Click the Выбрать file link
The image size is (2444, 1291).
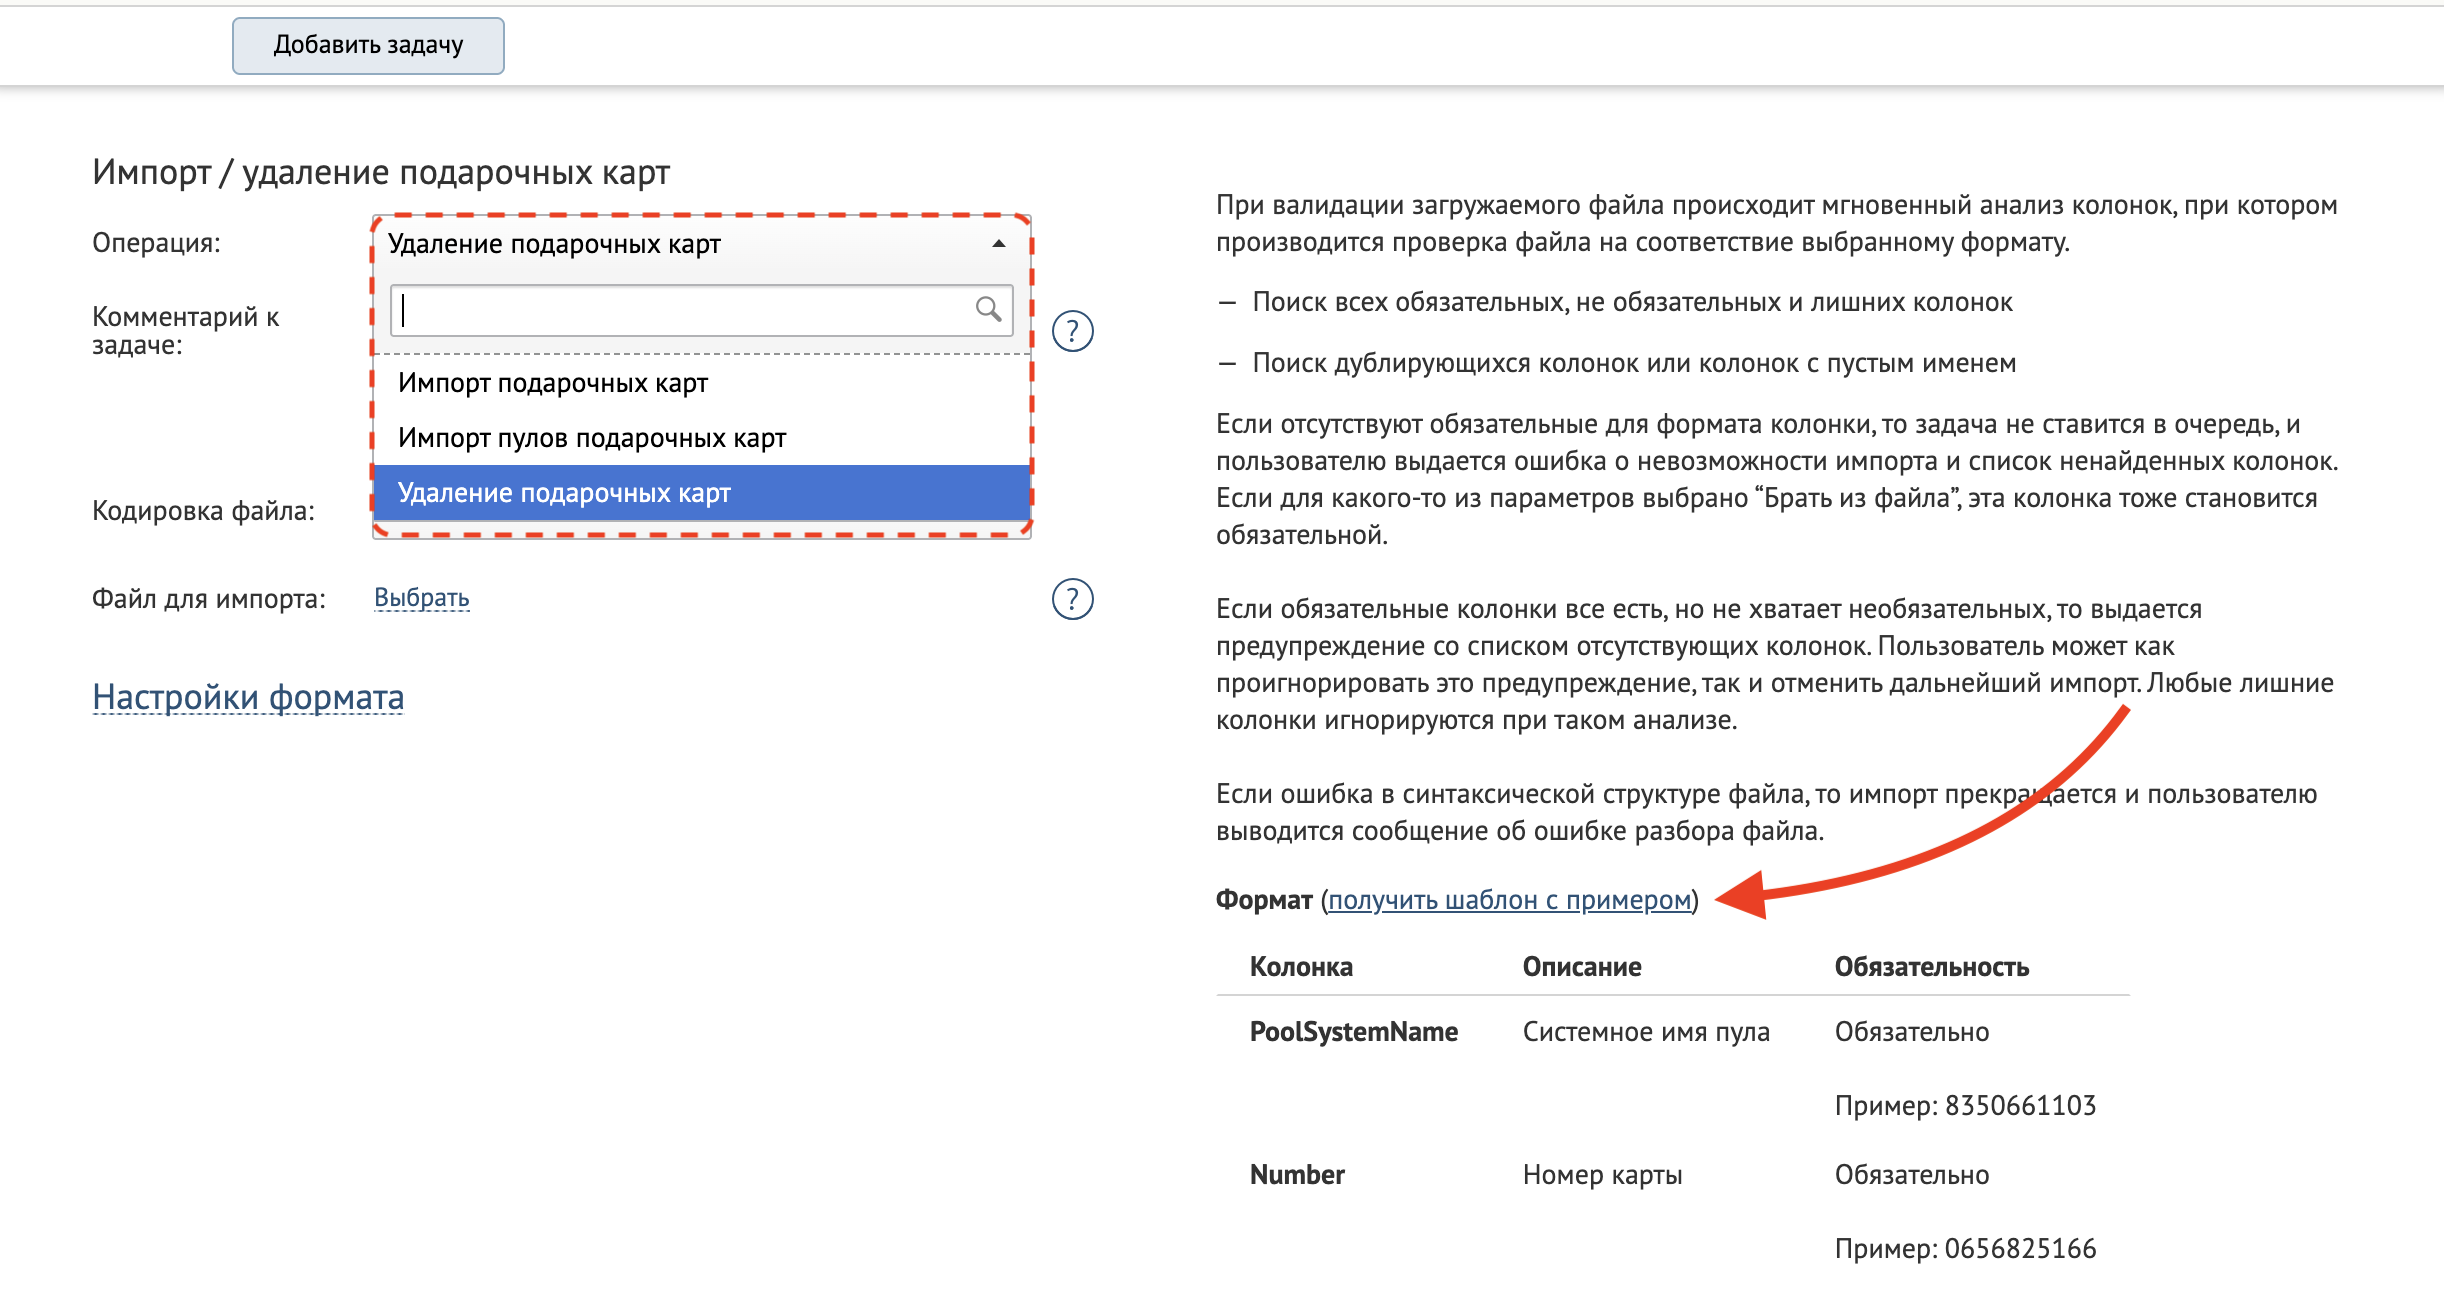point(421,598)
